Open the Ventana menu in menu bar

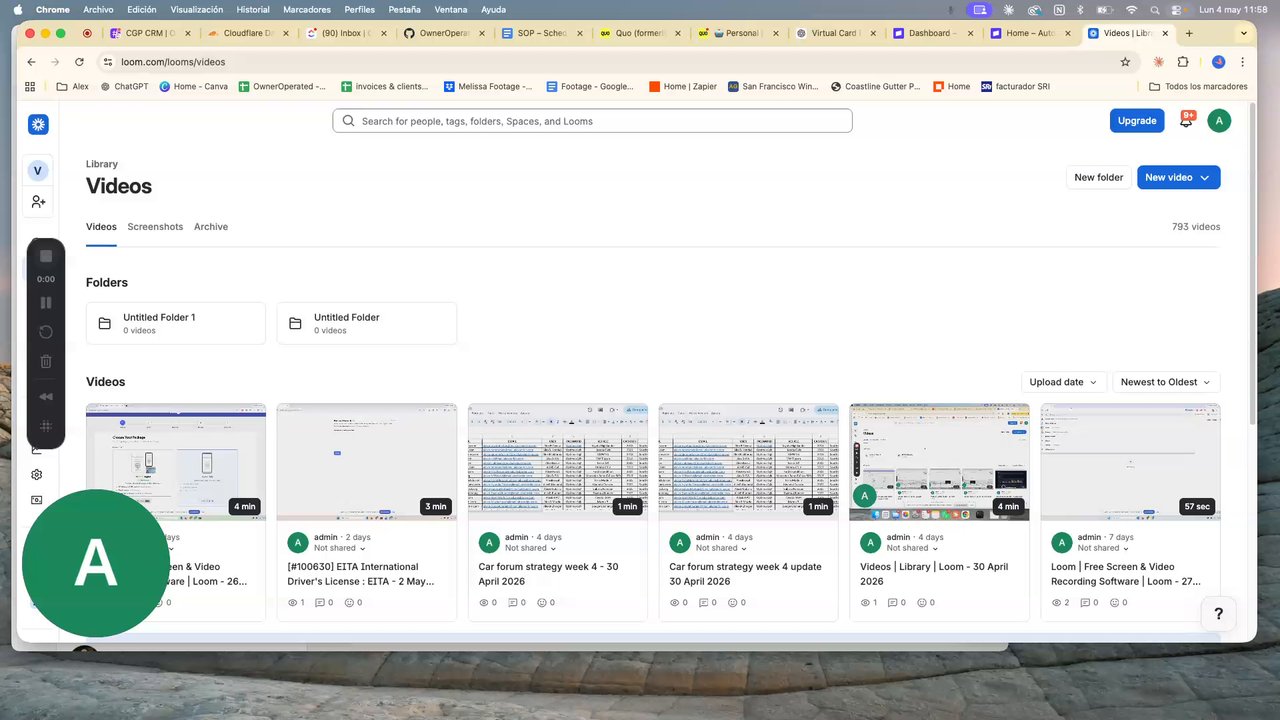[450, 9]
